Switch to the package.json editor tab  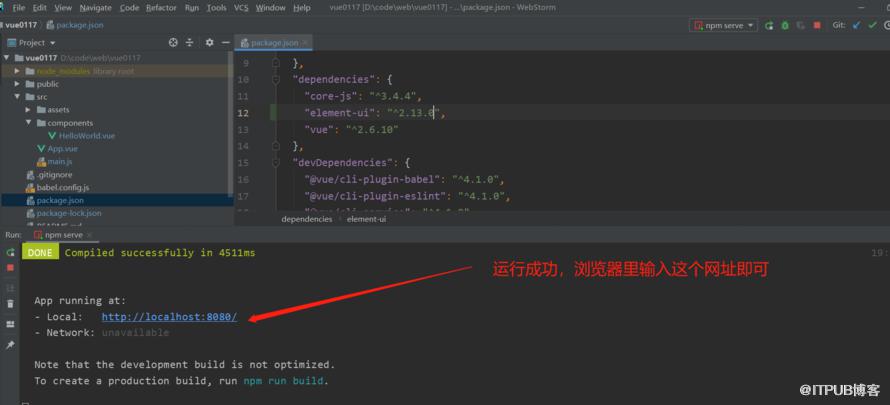tap(274, 43)
